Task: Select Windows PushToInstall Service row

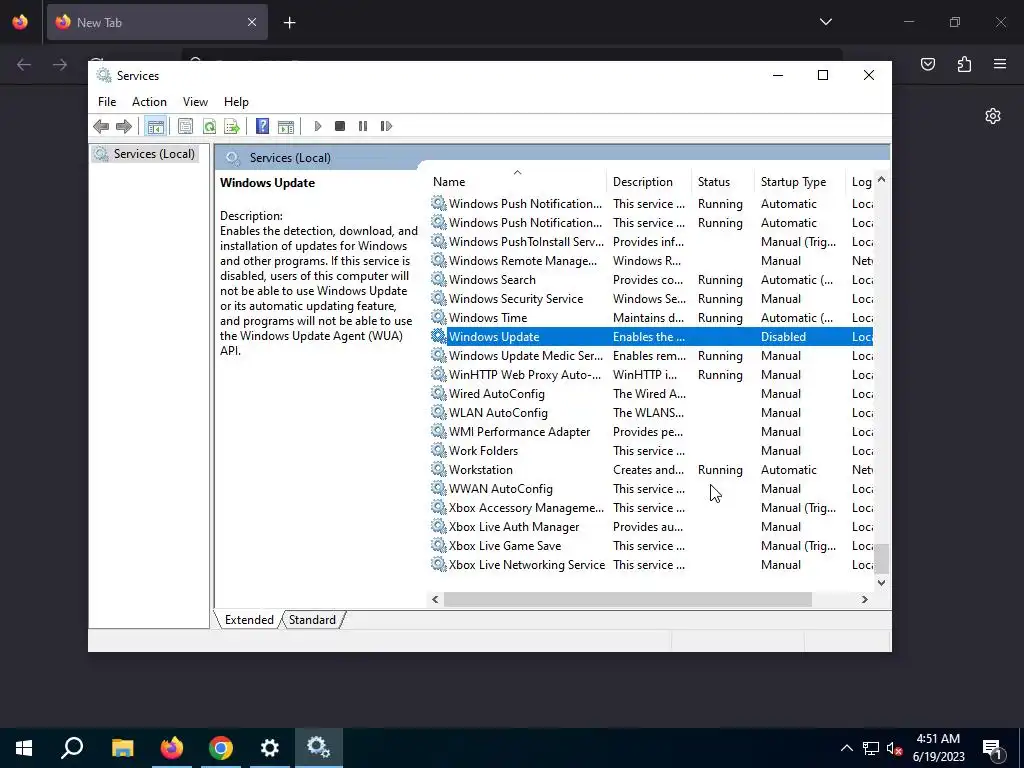Action: (651, 242)
